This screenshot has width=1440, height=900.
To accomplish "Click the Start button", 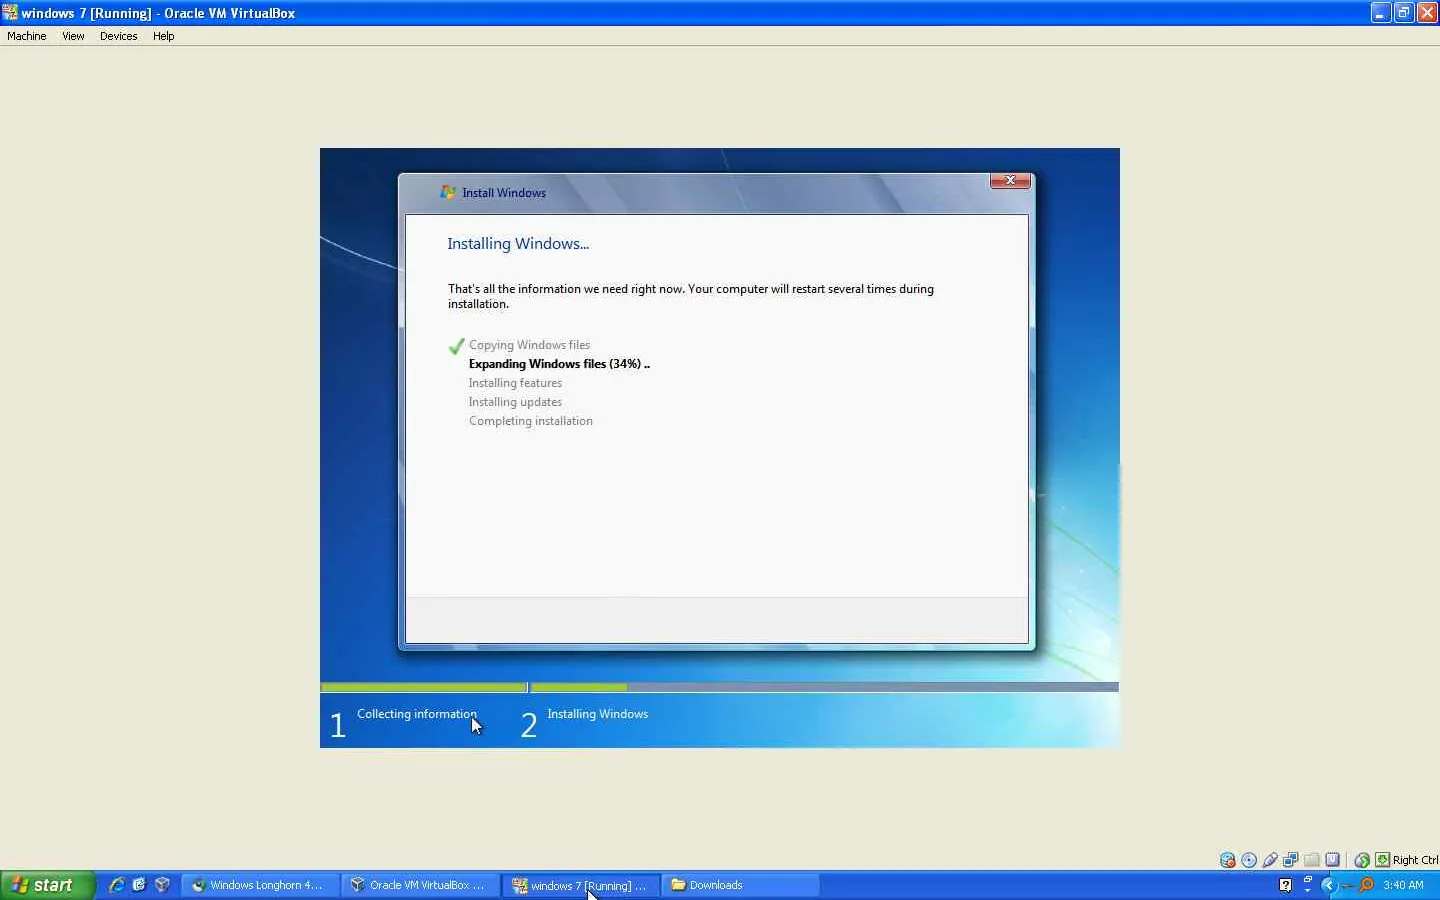I will click(x=48, y=885).
